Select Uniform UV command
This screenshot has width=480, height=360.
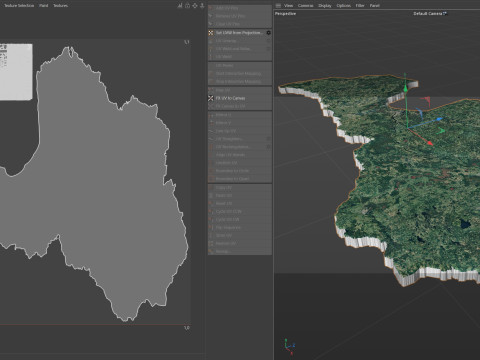(x=240, y=163)
